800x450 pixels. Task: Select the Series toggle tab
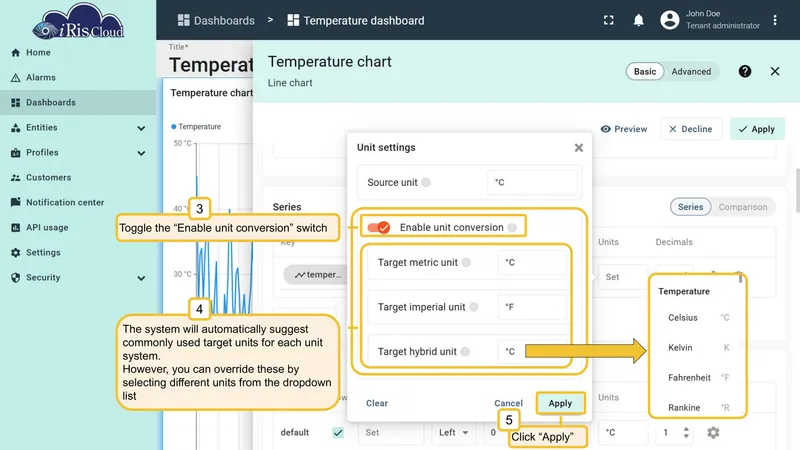(690, 207)
